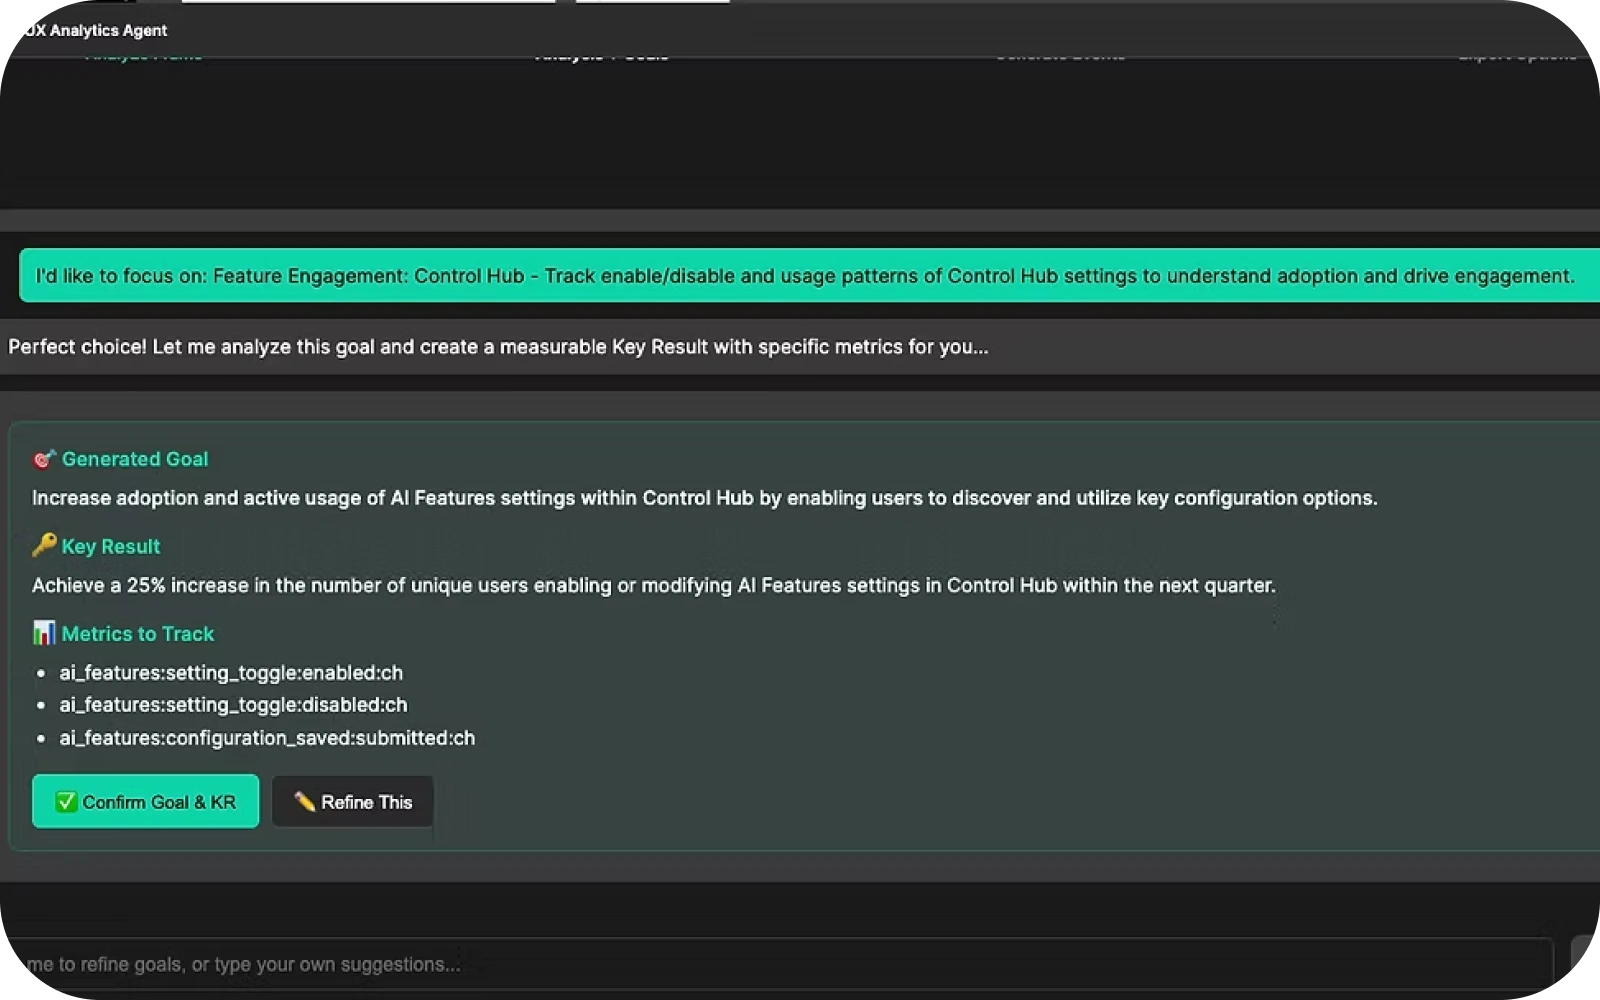Image resolution: width=1600 pixels, height=1000 pixels.
Task: Select metric ai_features:setting_toggle:enabled:ch
Action: 231,673
